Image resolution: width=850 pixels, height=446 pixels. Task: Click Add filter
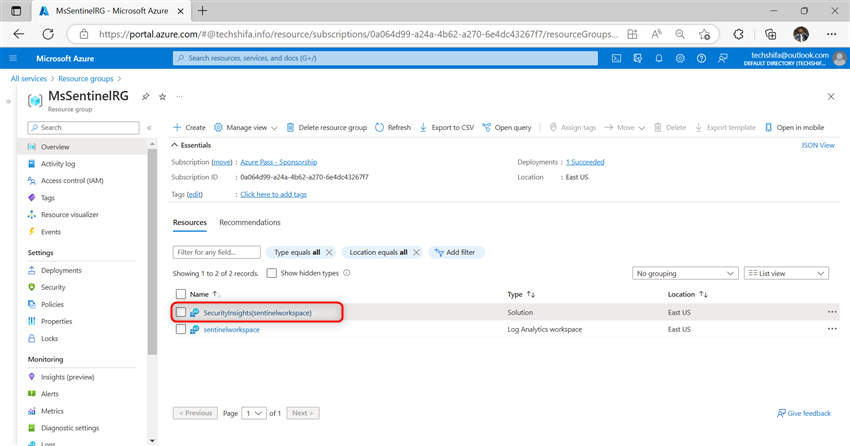[x=456, y=253]
